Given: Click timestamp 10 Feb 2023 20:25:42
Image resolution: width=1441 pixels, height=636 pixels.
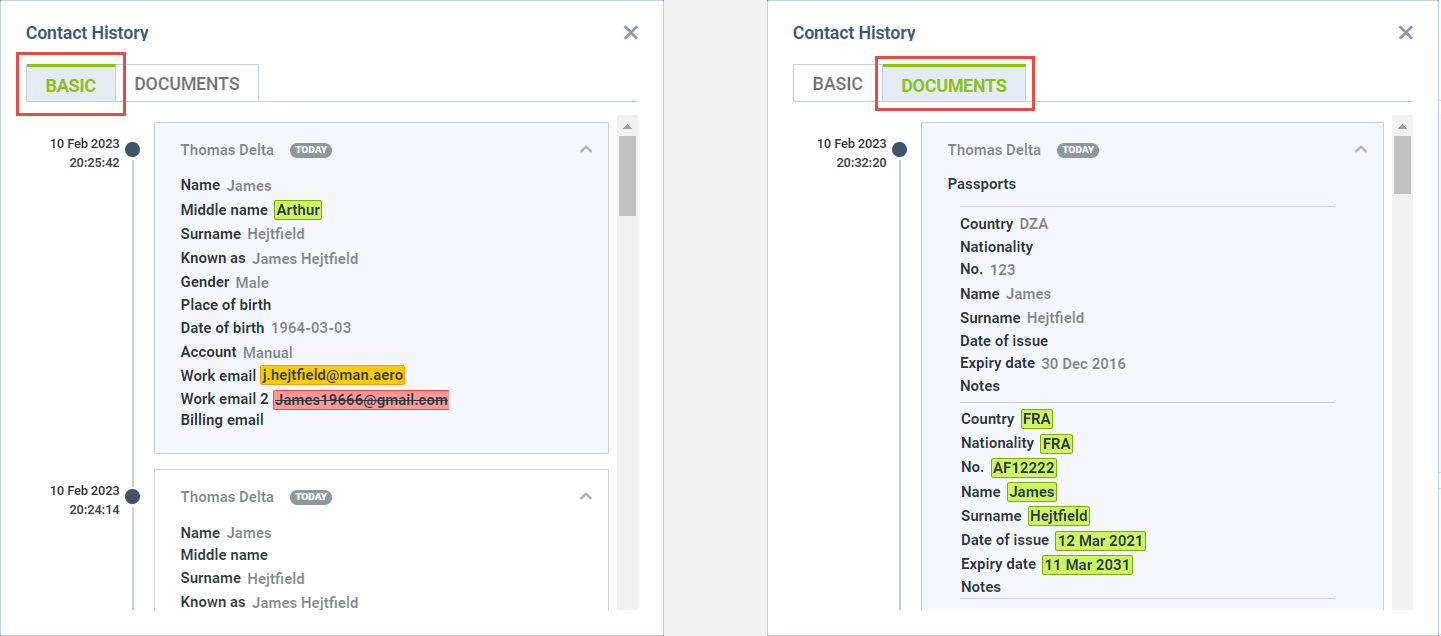Looking at the screenshot, I should (85, 153).
